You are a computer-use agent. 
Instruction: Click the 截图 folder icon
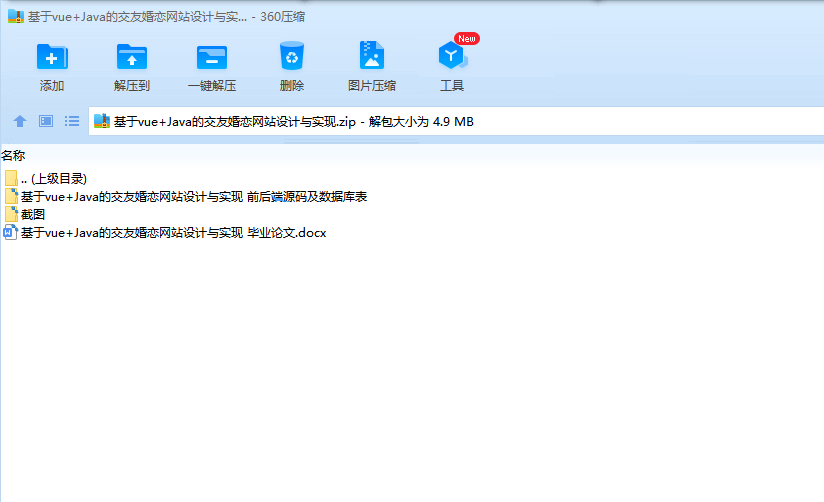tap(11, 214)
